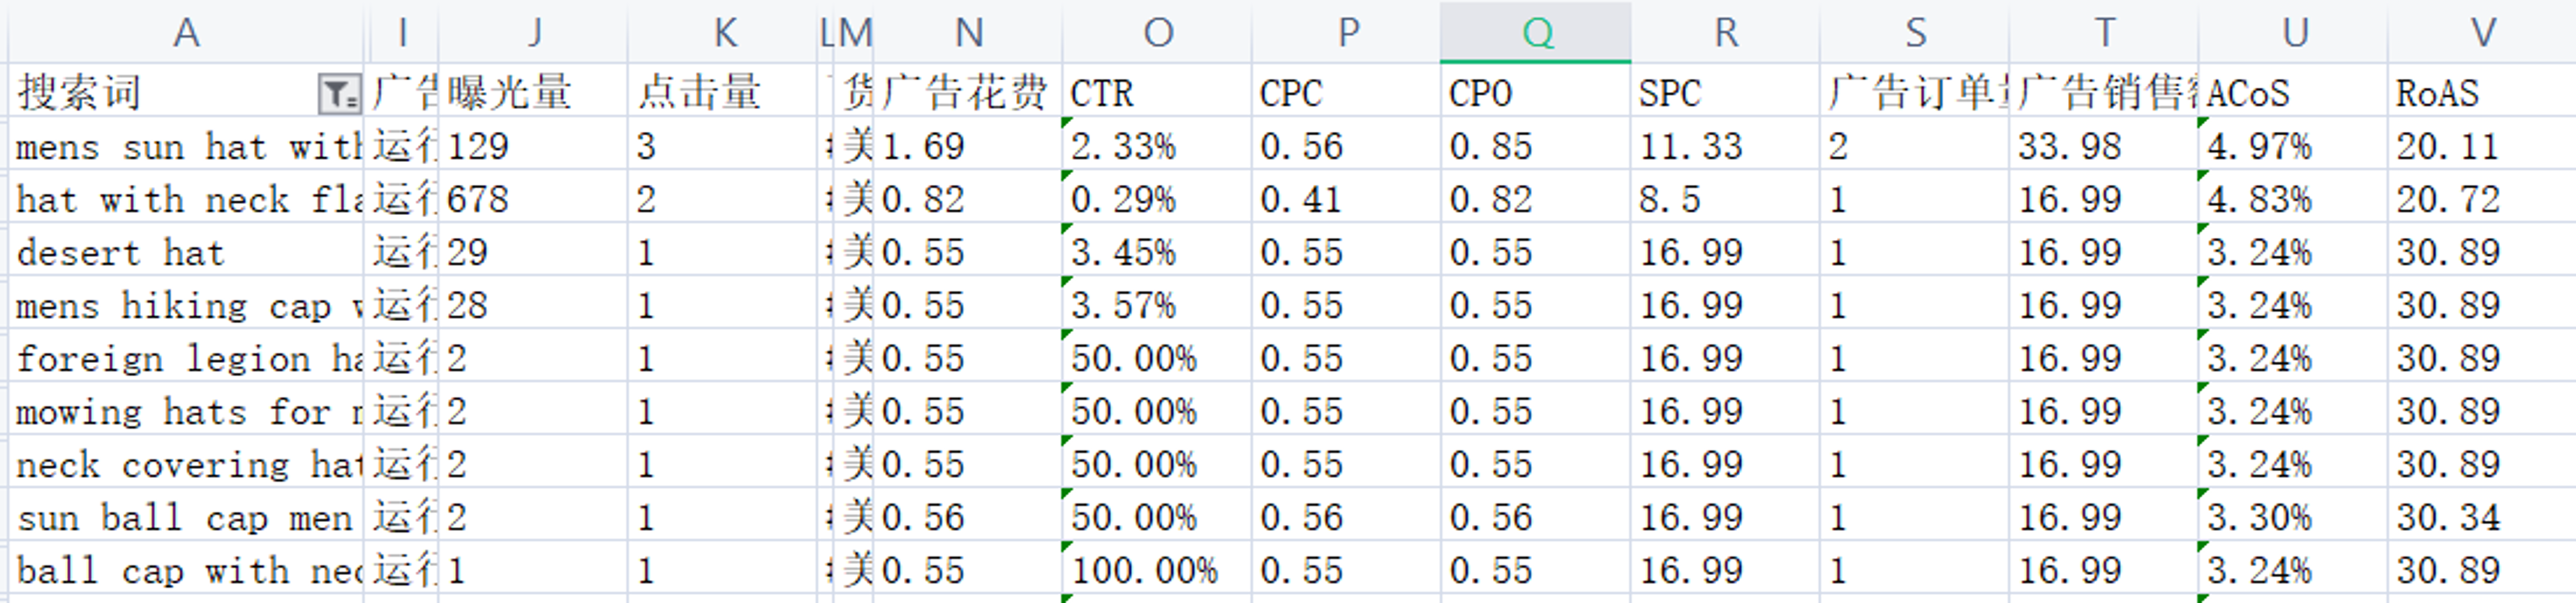Click the 点击量 header cell

pos(722,93)
